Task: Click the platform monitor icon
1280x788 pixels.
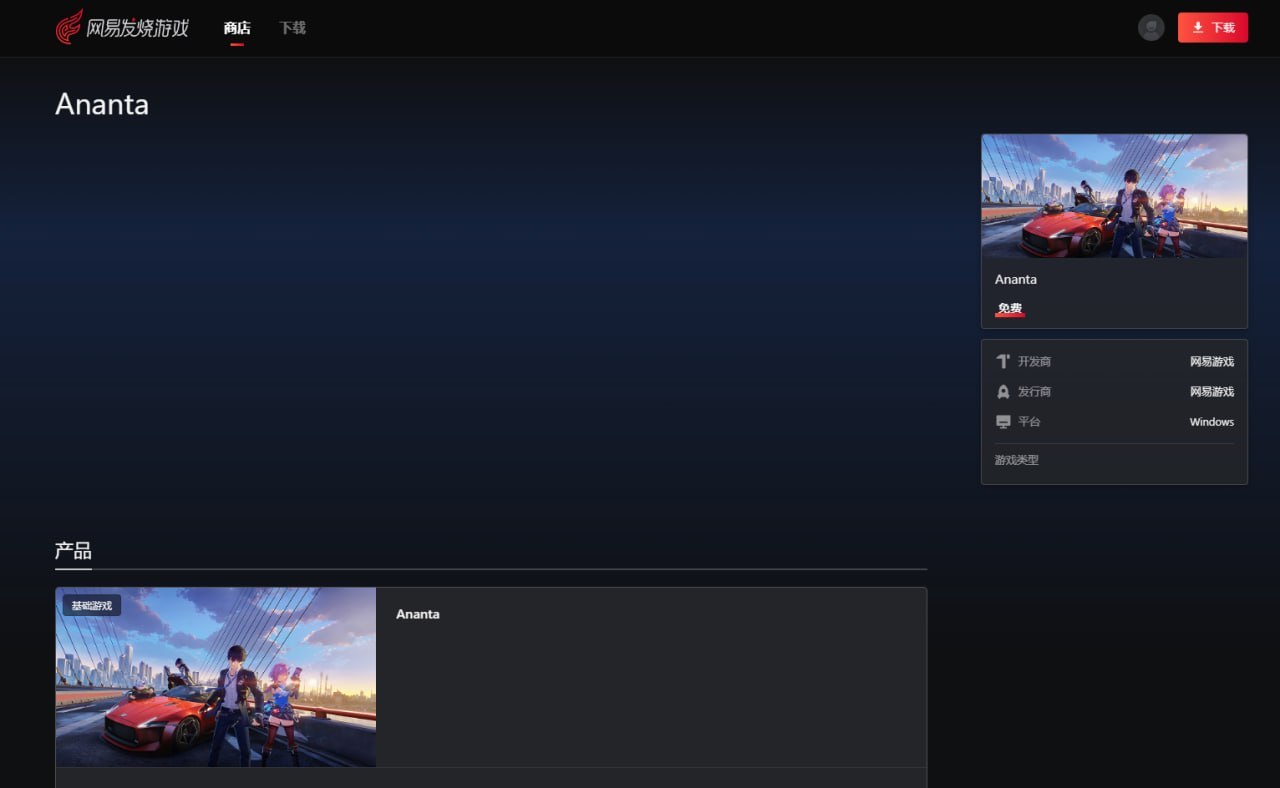Action: (1003, 422)
